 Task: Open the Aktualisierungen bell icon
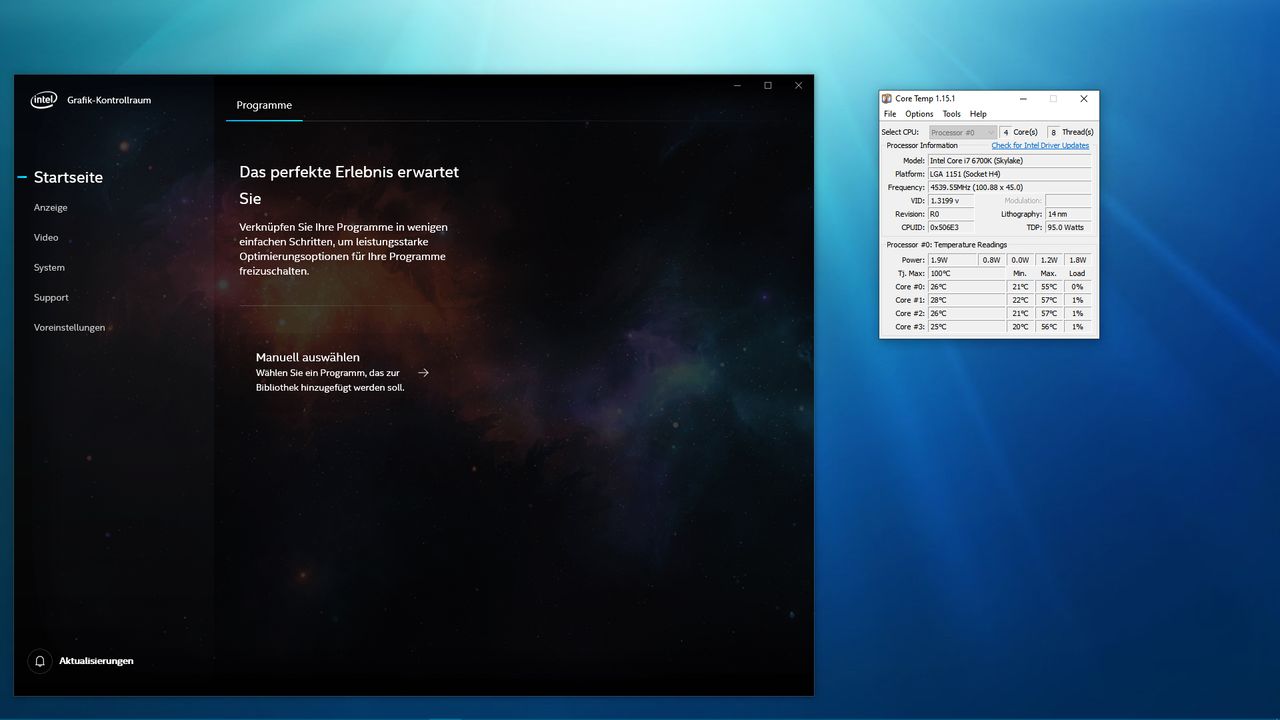pos(40,661)
